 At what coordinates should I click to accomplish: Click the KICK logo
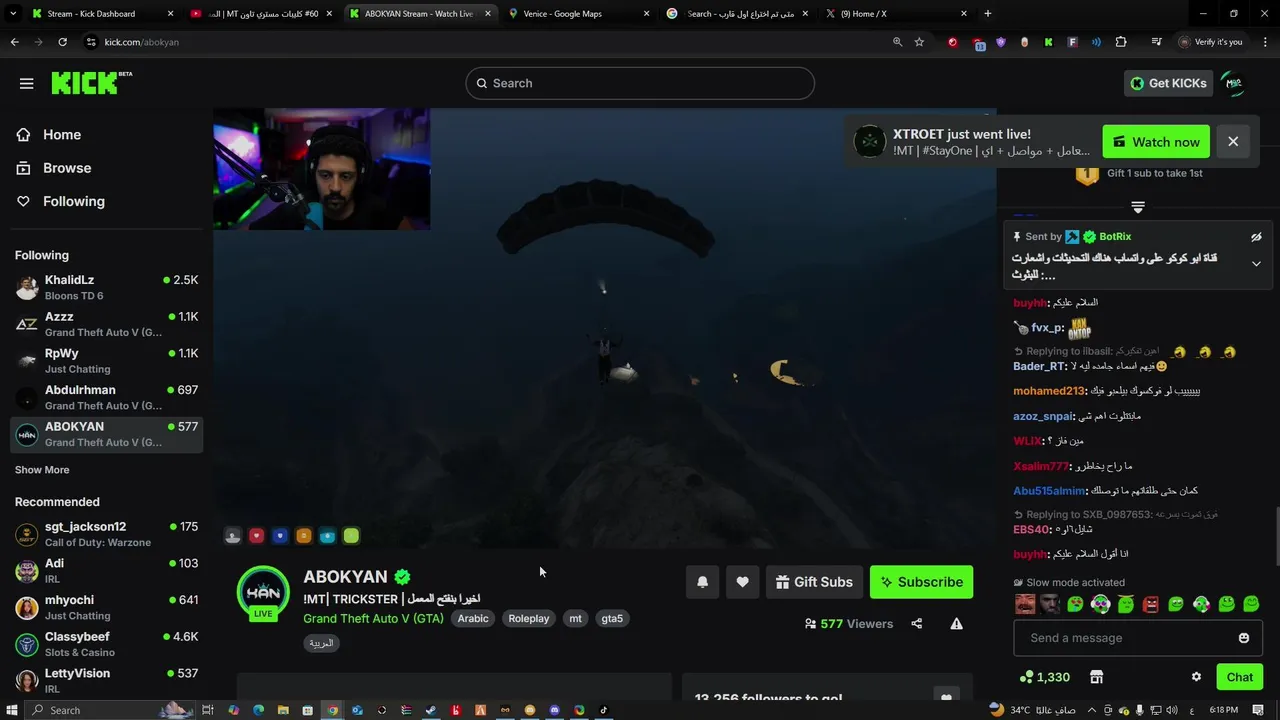tap(91, 83)
